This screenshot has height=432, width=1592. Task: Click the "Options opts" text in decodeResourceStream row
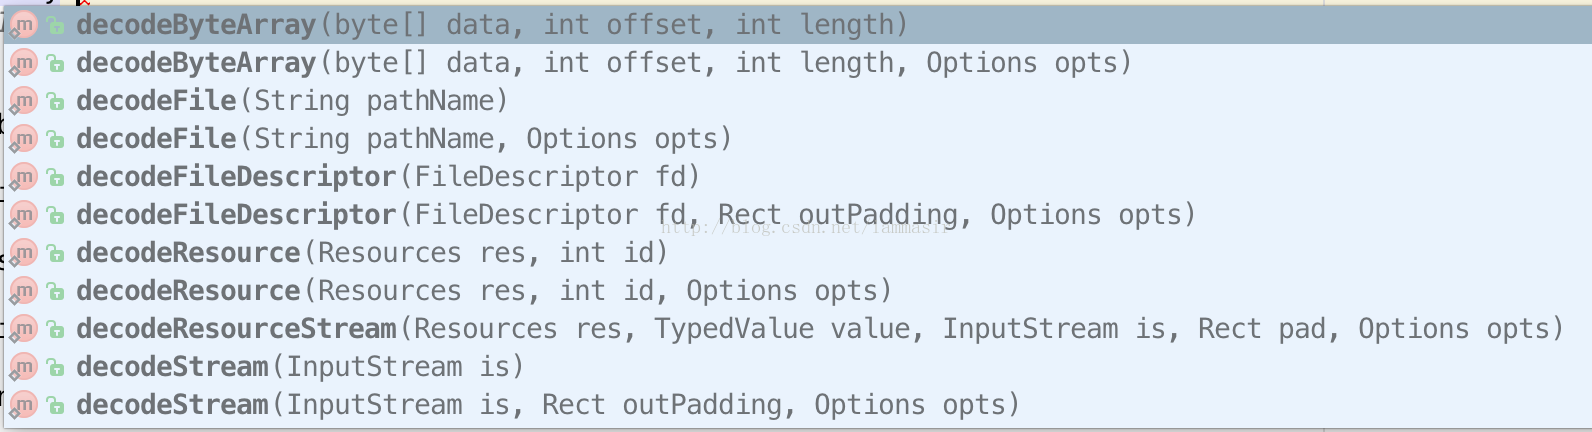point(1460,328)
